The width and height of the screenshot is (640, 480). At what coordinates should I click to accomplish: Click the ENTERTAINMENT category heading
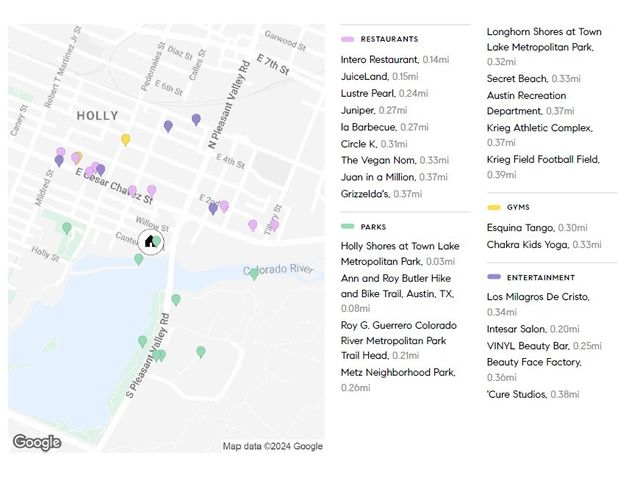(x=541, y=278)
